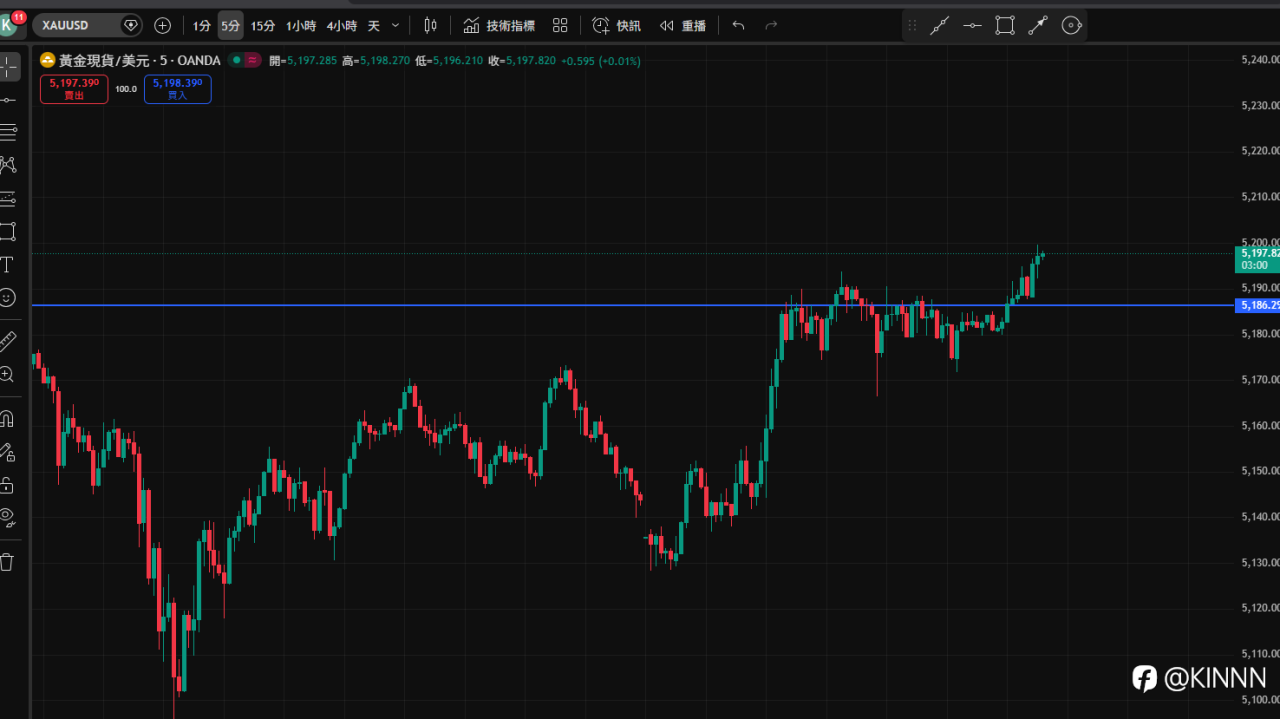Switch to the 15分 timeframe
Viewport: 1280px width, 719px height.
click(263, 26)
